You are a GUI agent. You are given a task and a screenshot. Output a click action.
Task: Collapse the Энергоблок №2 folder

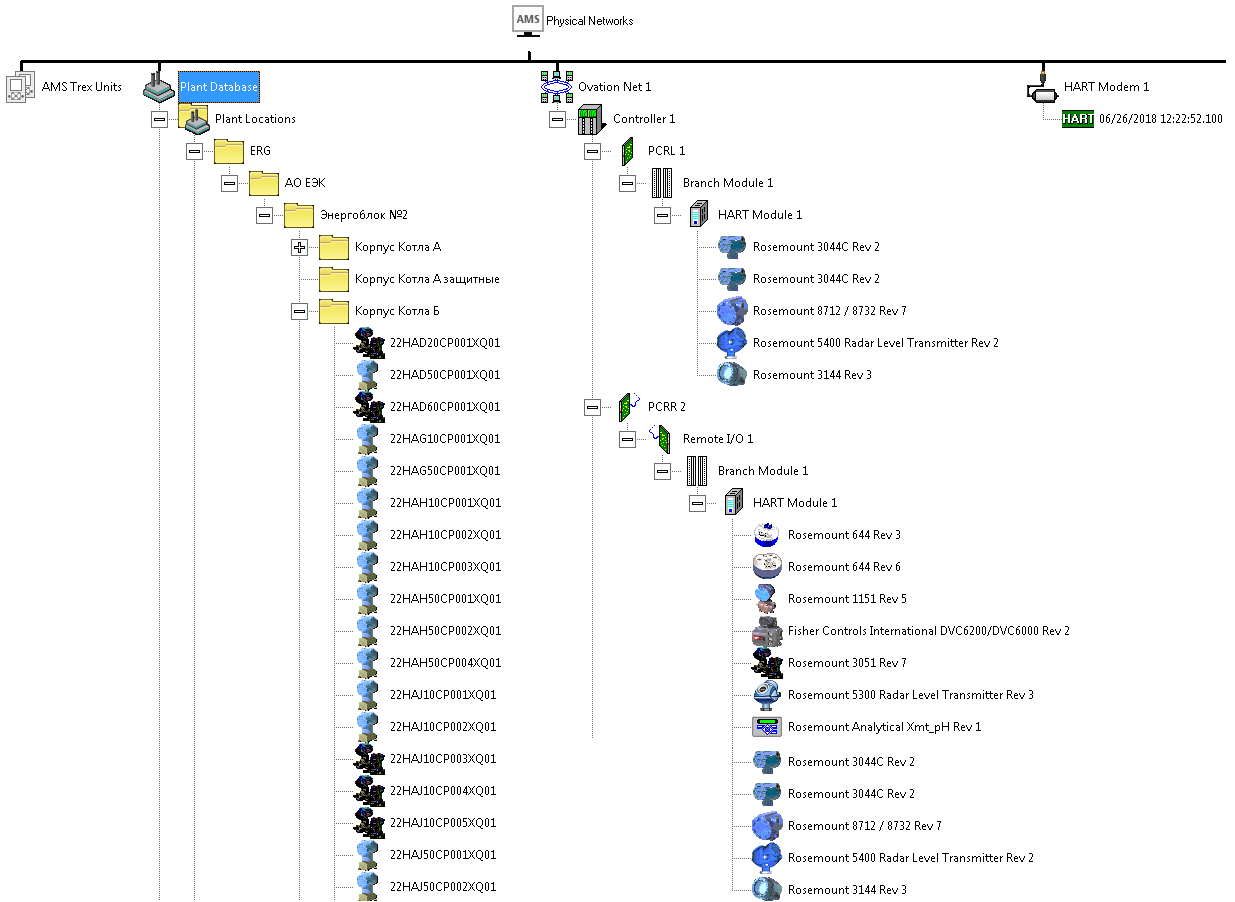pyautogui.click(x=264, y=215)
